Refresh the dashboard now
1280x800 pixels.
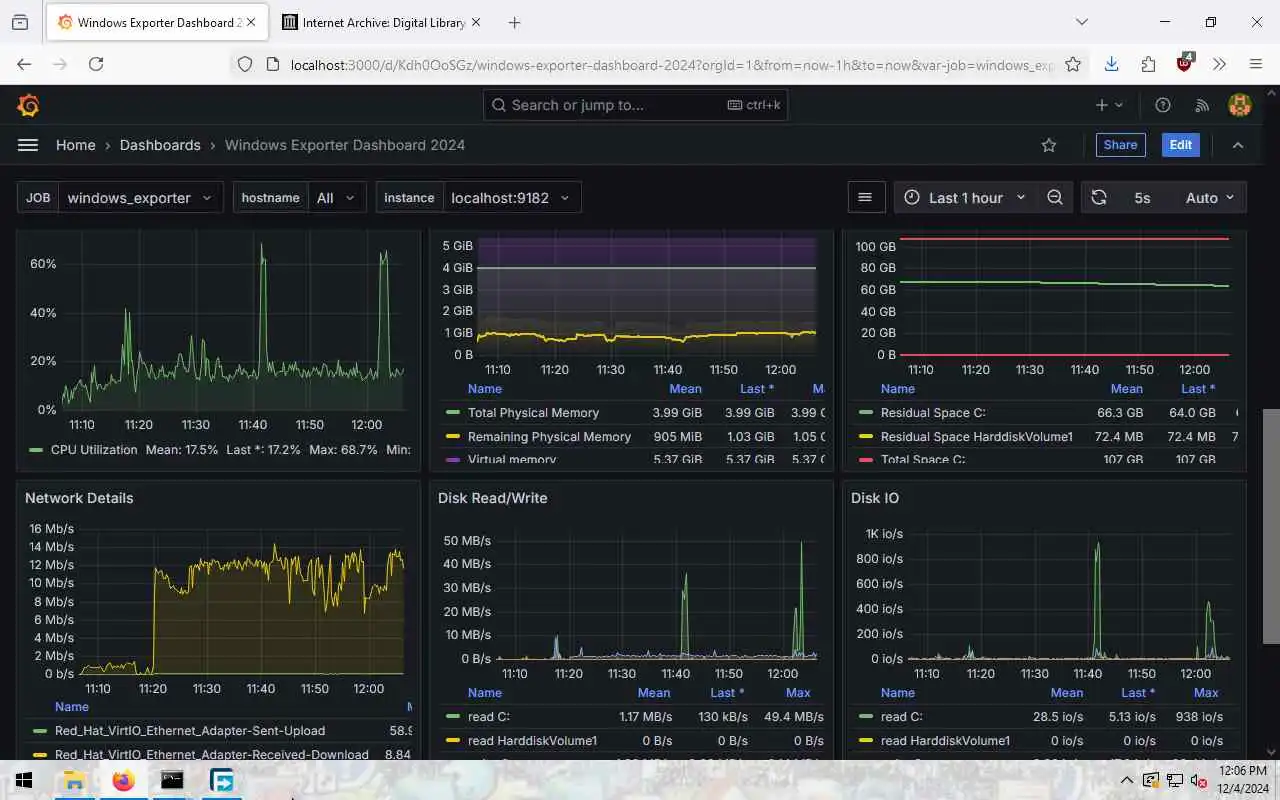point(1099,198)
